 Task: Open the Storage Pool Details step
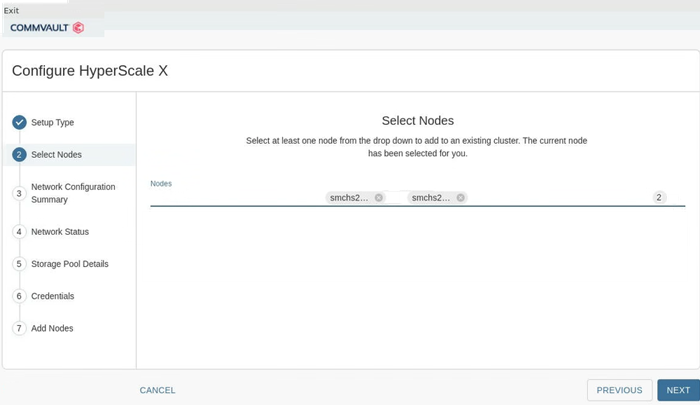tap(70, 264)
